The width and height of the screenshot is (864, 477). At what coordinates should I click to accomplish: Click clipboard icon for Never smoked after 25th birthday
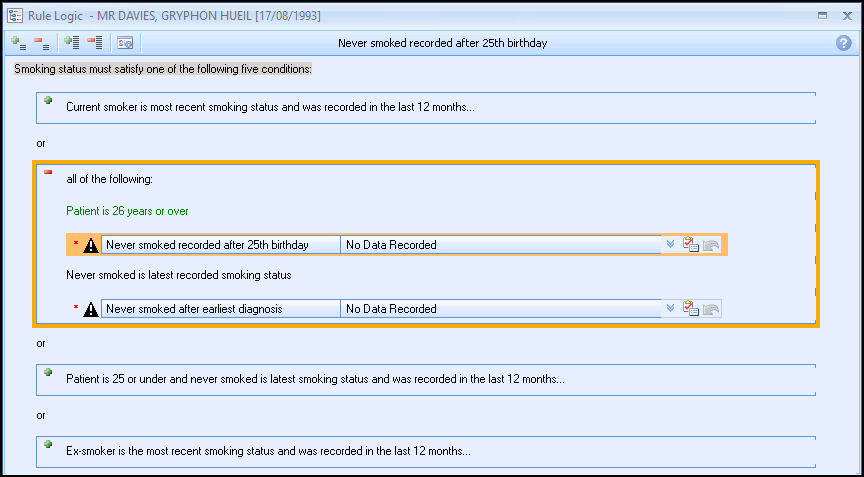[x=690, y=245]
